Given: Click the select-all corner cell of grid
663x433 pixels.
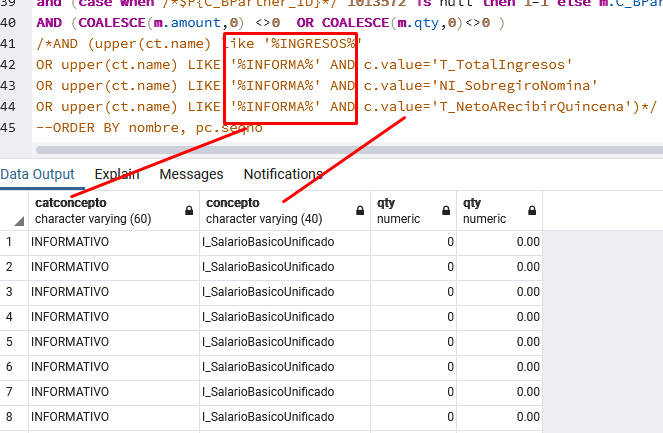Looking at the screenshot, I should click(13, 210).
